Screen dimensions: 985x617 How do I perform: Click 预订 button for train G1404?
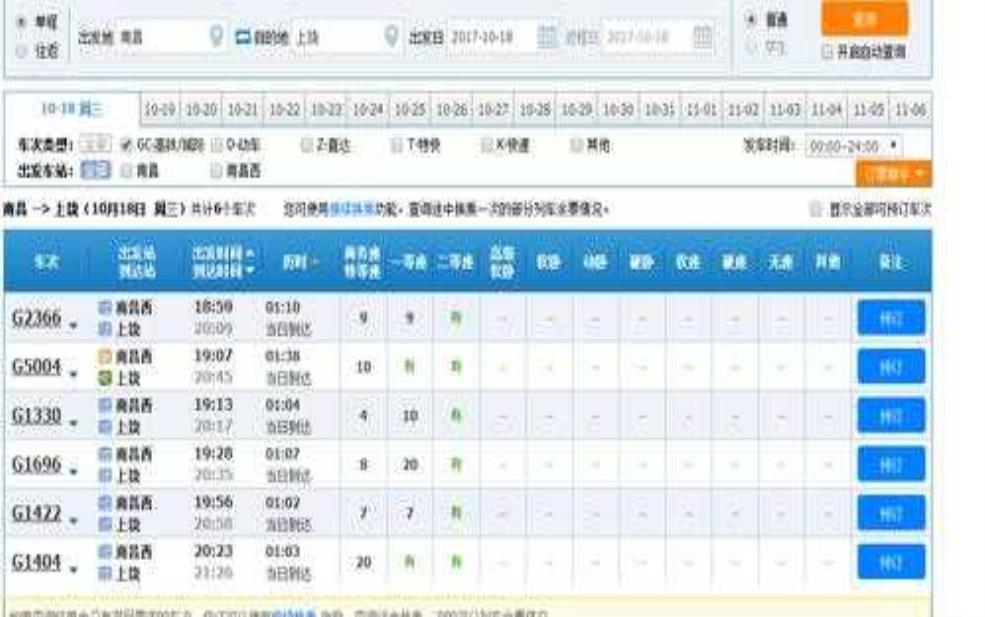(x=890, y=561)
